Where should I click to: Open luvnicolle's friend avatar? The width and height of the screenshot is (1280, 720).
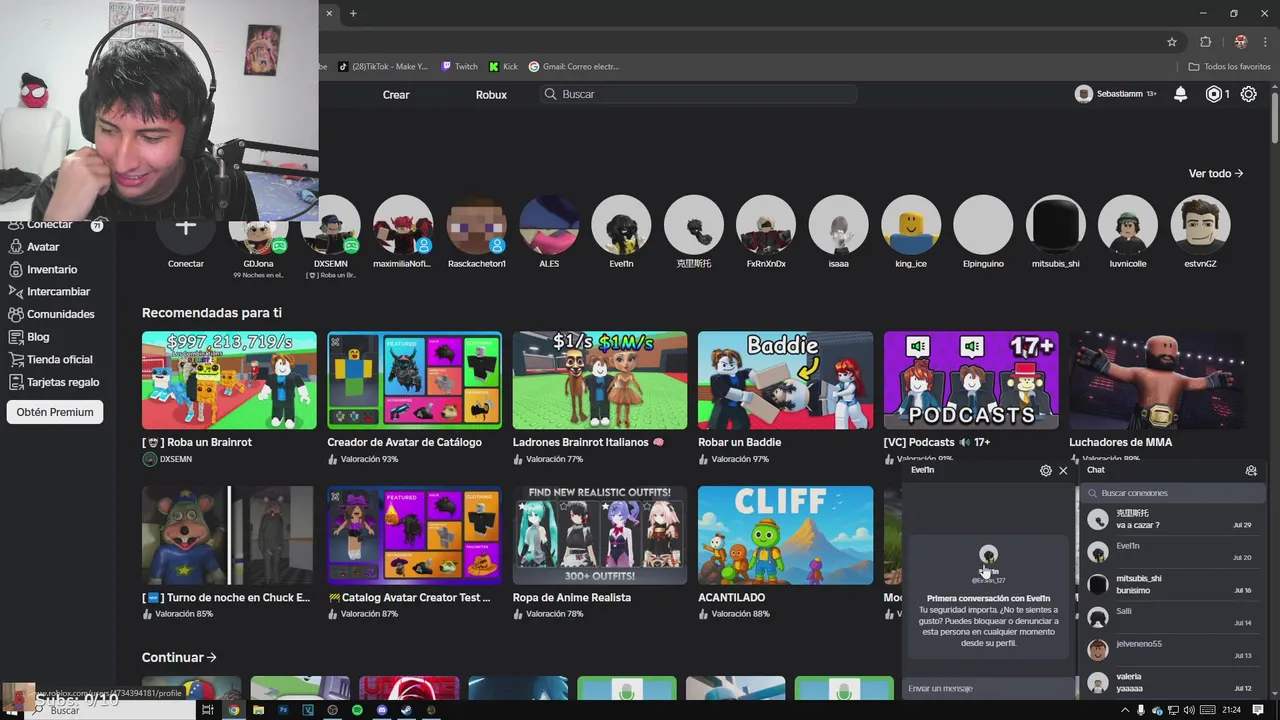[x=1128, y=225]
